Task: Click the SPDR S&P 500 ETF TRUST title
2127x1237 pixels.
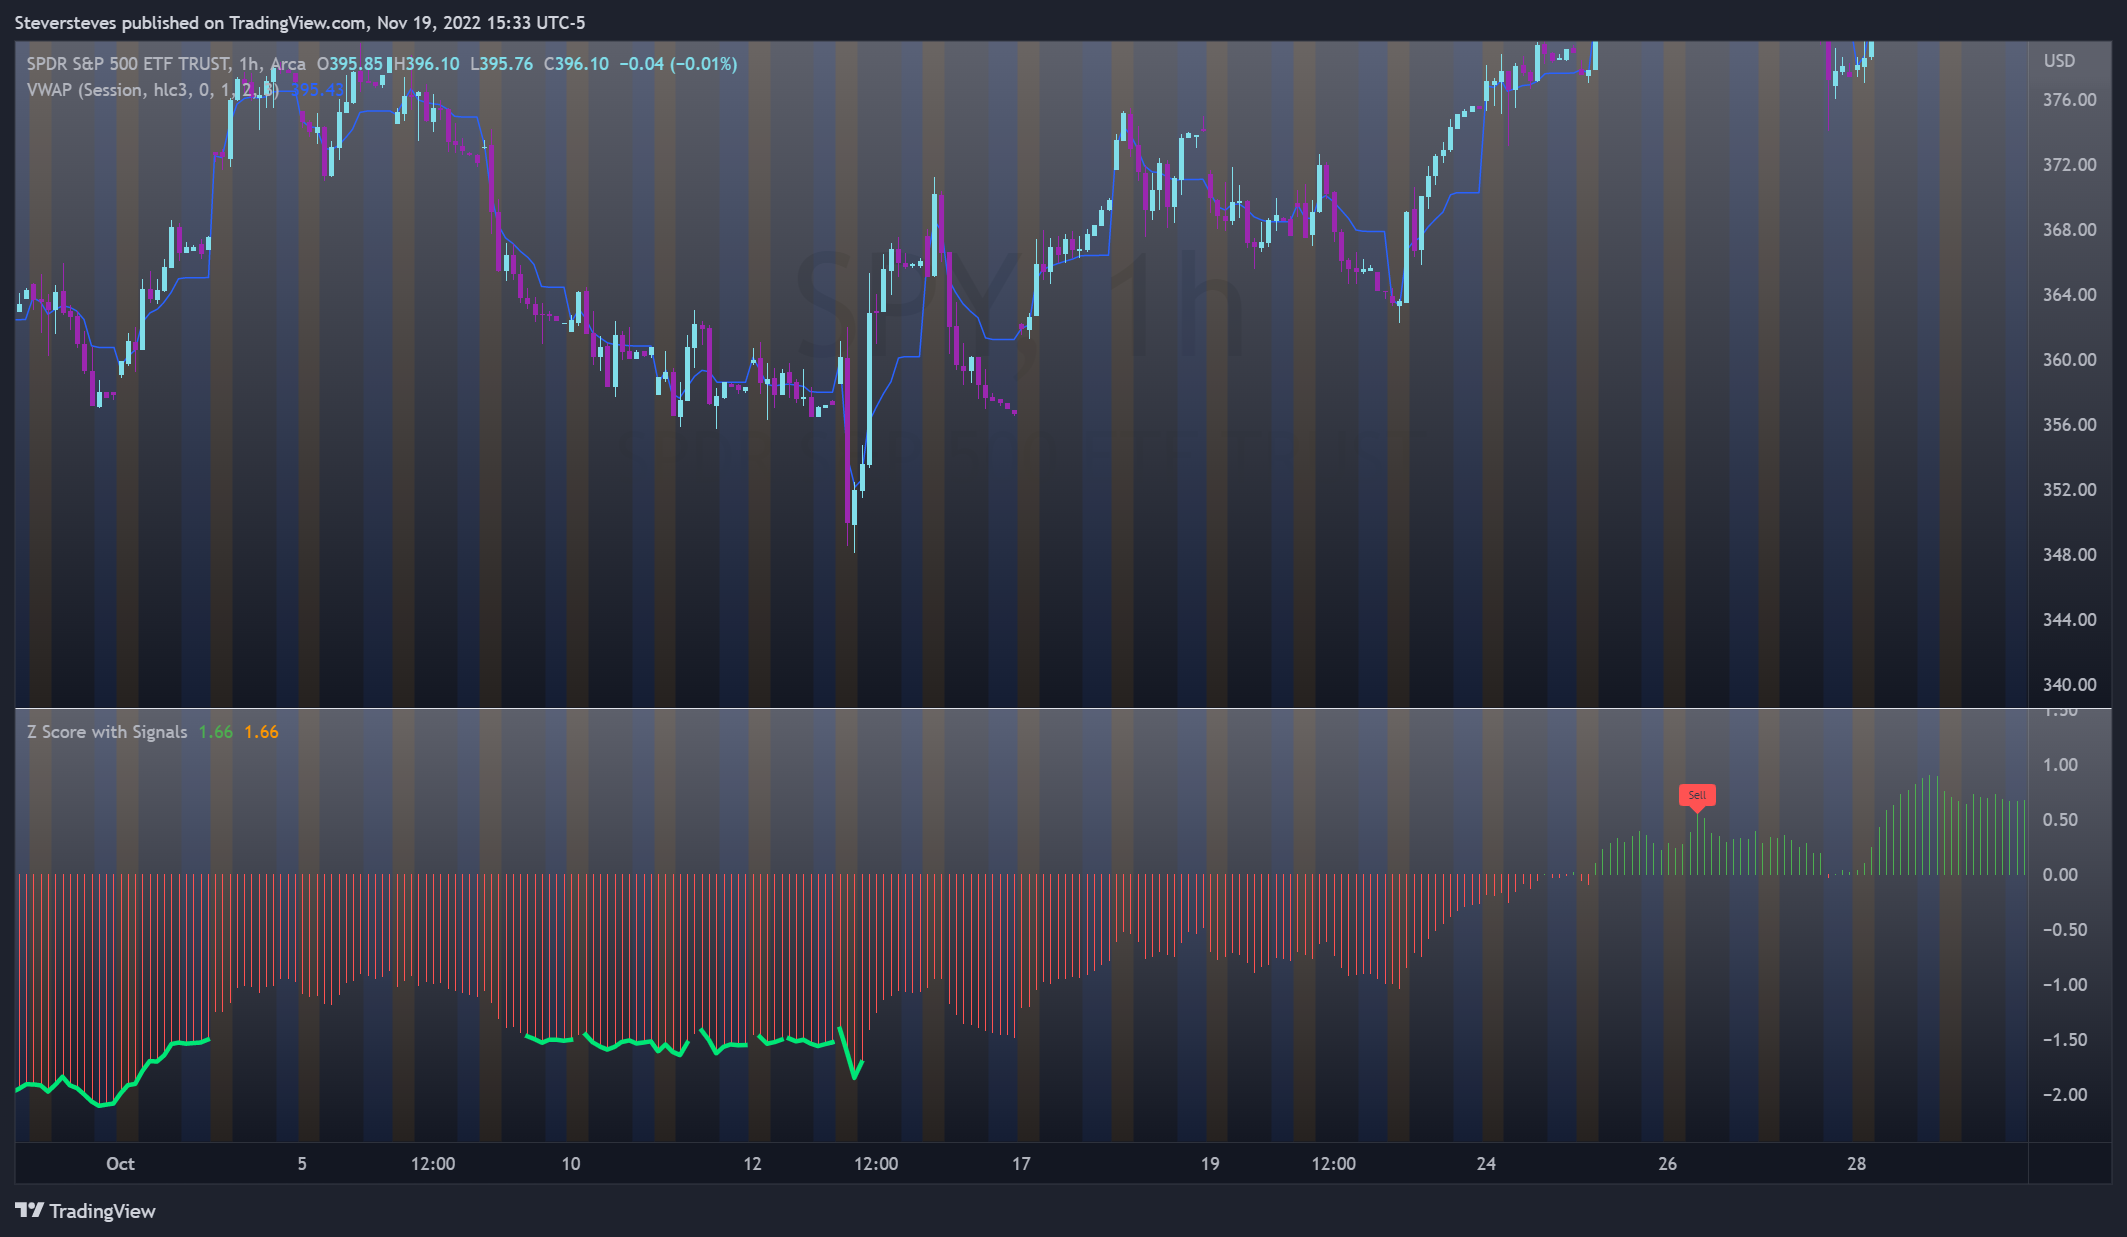Action: tap(128, 64)
